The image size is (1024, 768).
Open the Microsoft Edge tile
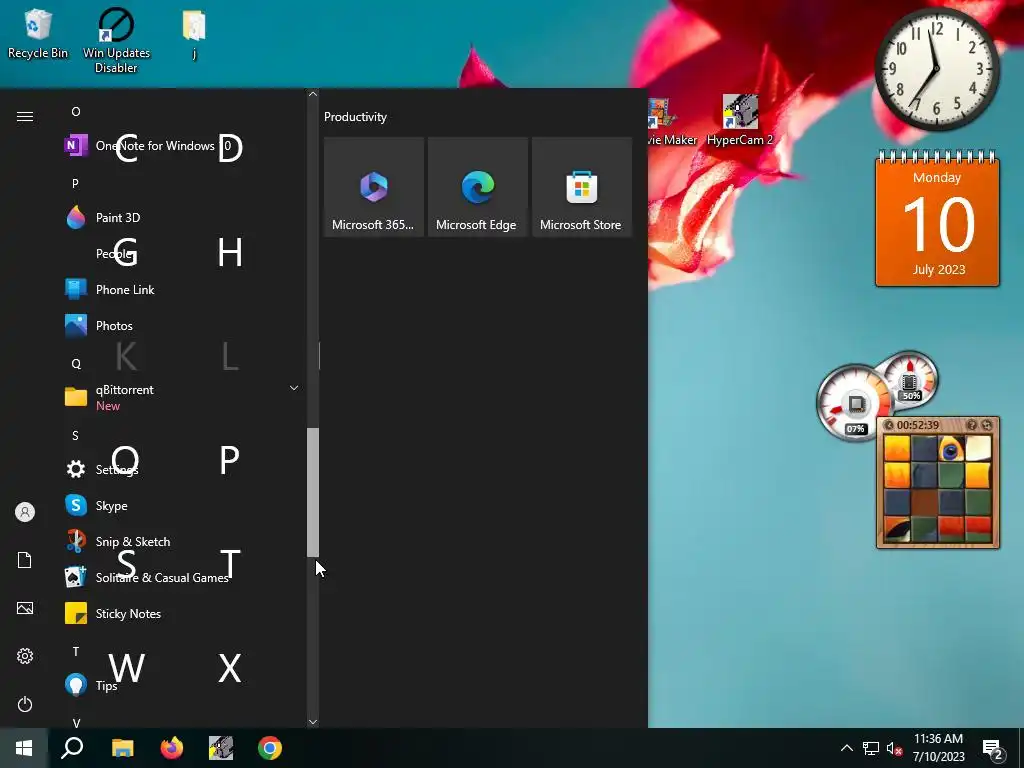click(477, 187)
